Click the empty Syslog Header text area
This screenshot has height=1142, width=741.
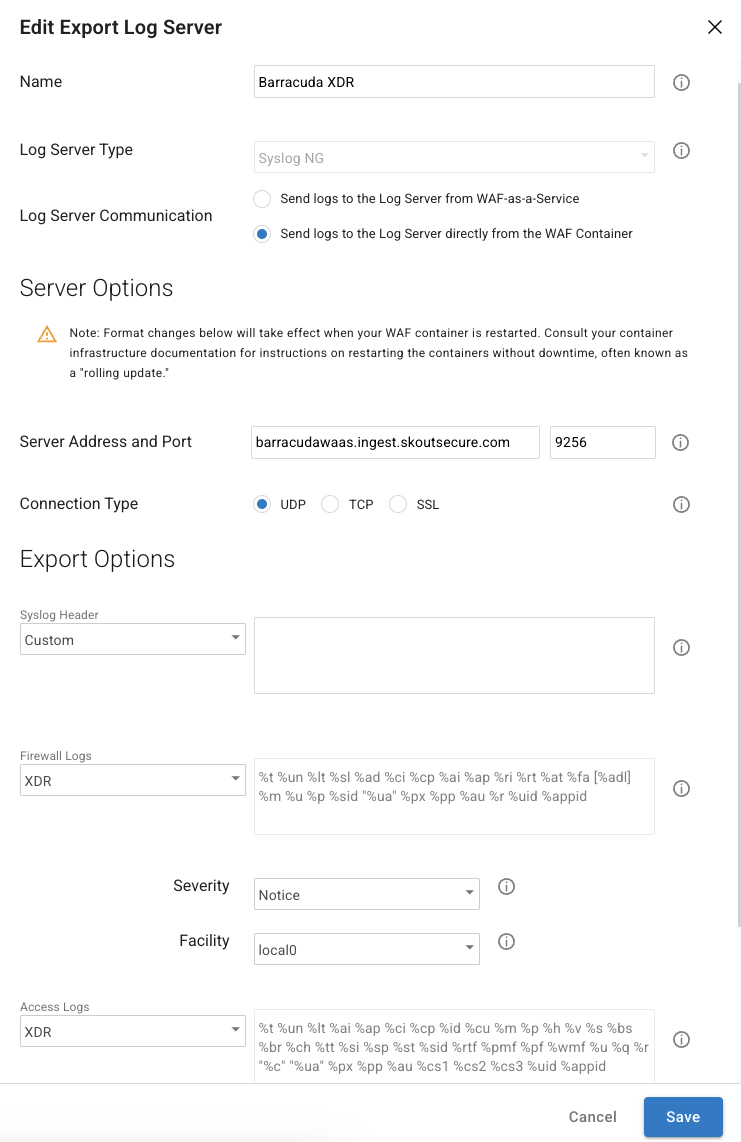454,655
